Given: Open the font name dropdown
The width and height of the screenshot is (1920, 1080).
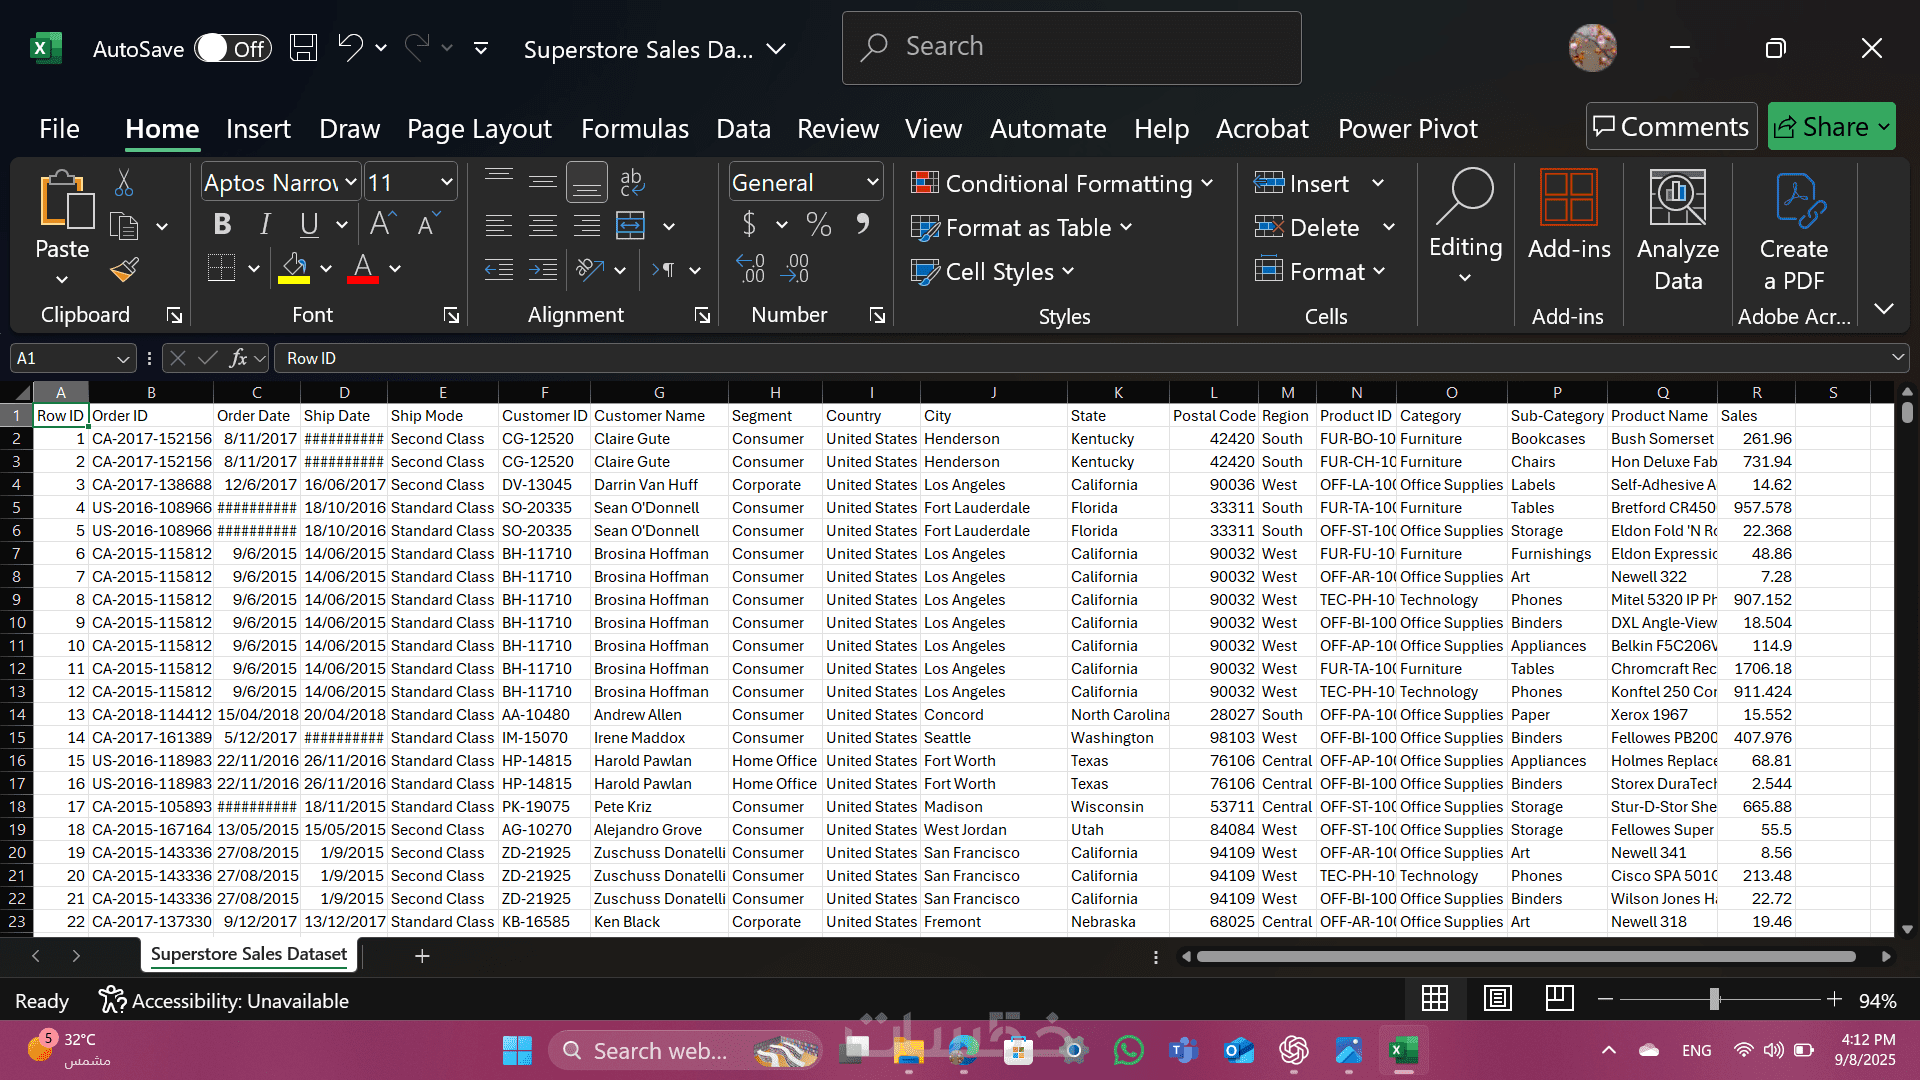Looking at the screenshot, I should [x=351, y=183].
